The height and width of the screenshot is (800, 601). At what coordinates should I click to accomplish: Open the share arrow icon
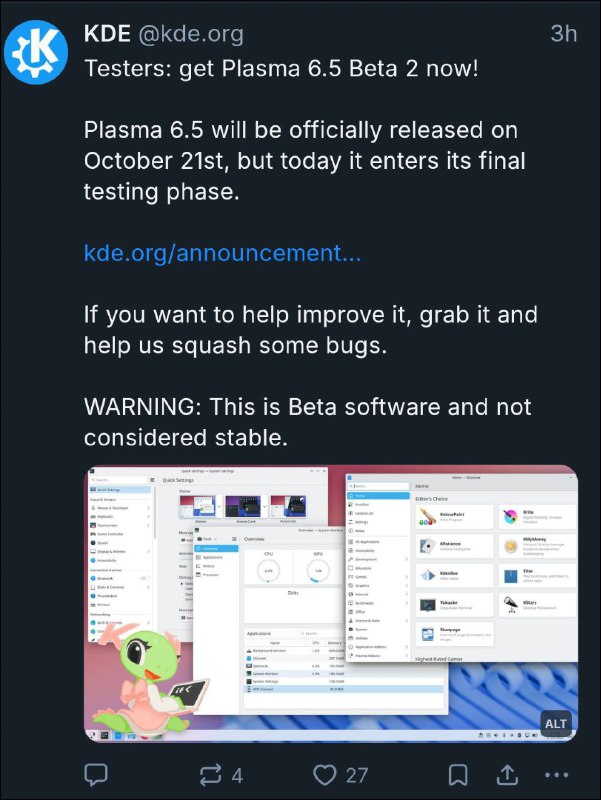507,775
